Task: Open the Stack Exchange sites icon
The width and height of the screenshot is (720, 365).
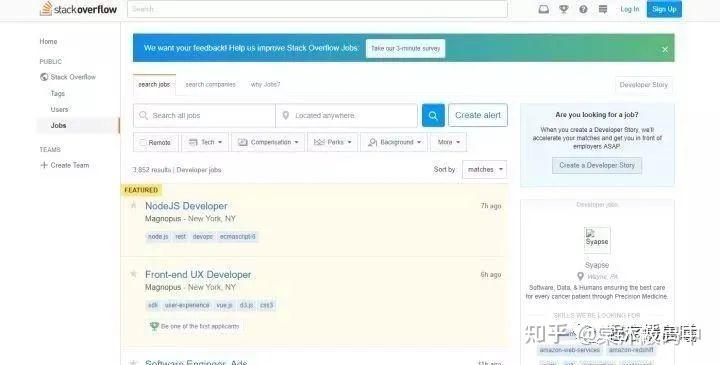Action: point(603,9)
